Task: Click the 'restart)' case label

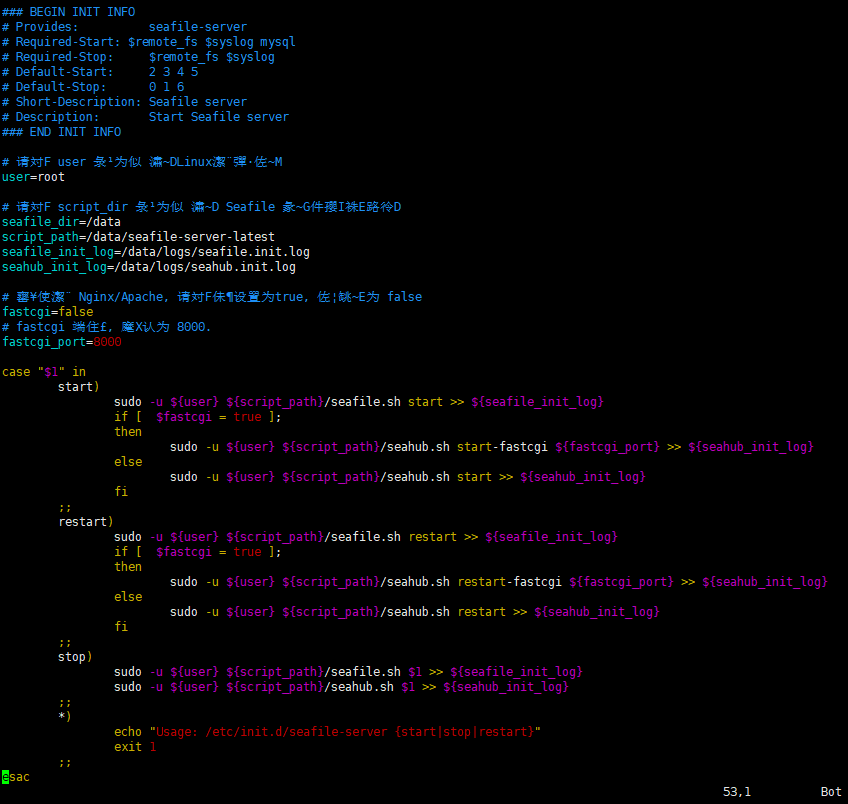Action: (85, 522)
